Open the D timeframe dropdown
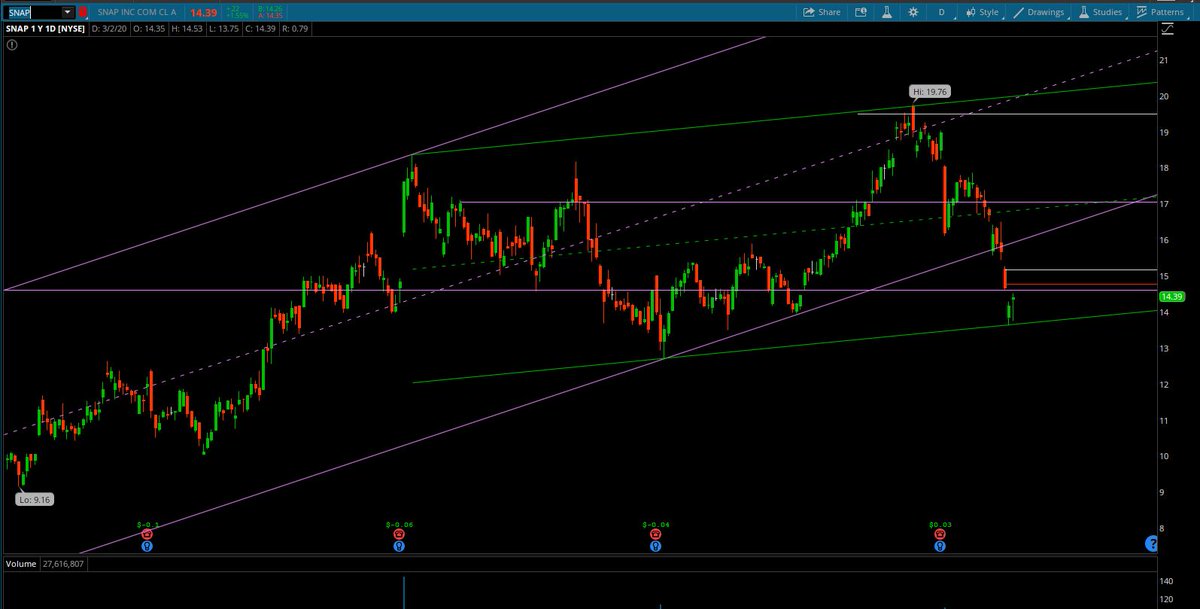1200x609 pixels. 940,12
